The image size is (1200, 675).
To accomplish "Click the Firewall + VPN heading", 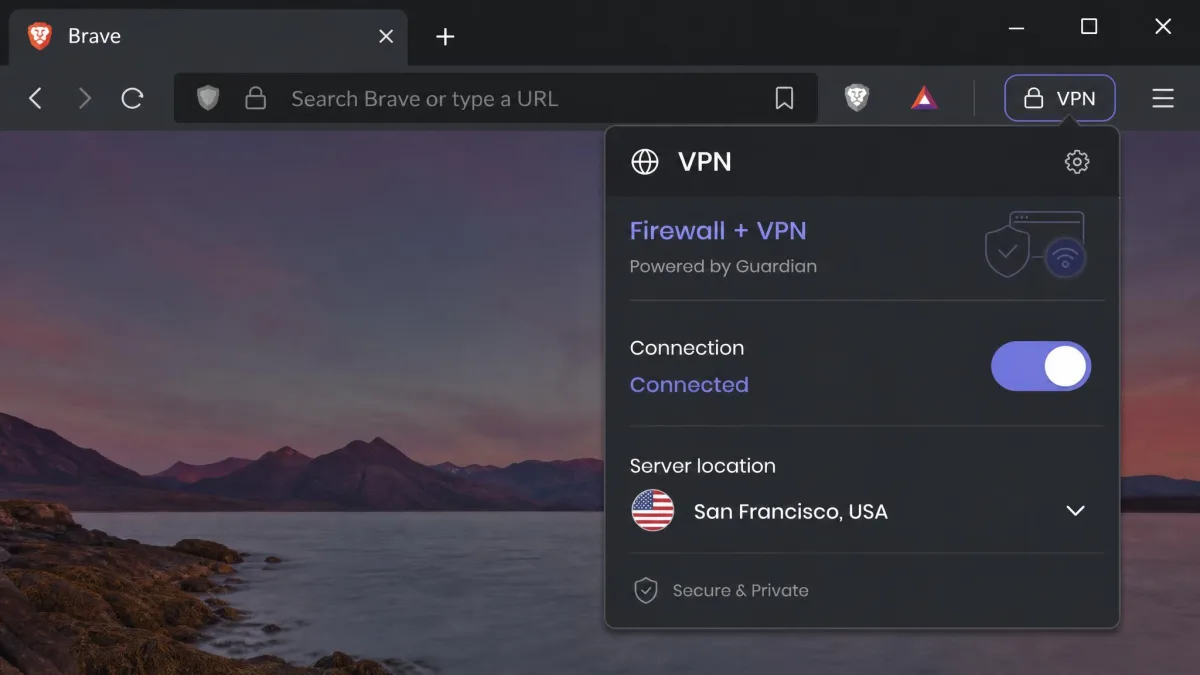I will (x=718, y=231).
